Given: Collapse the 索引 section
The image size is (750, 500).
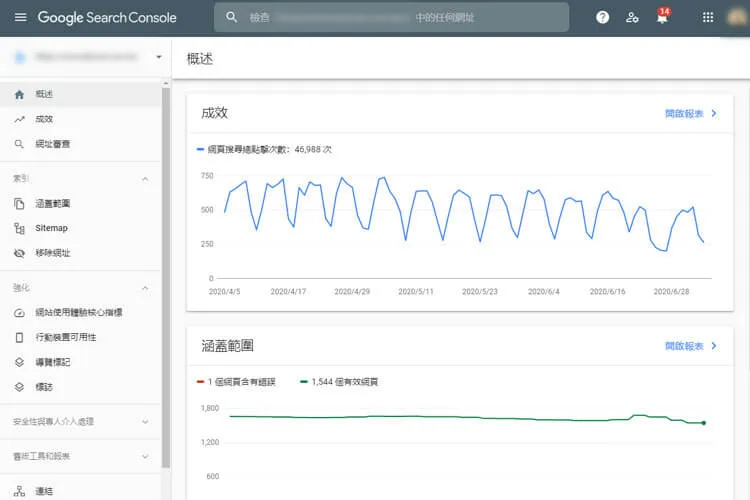Looking at the screenshot, I should click(145, 179).
